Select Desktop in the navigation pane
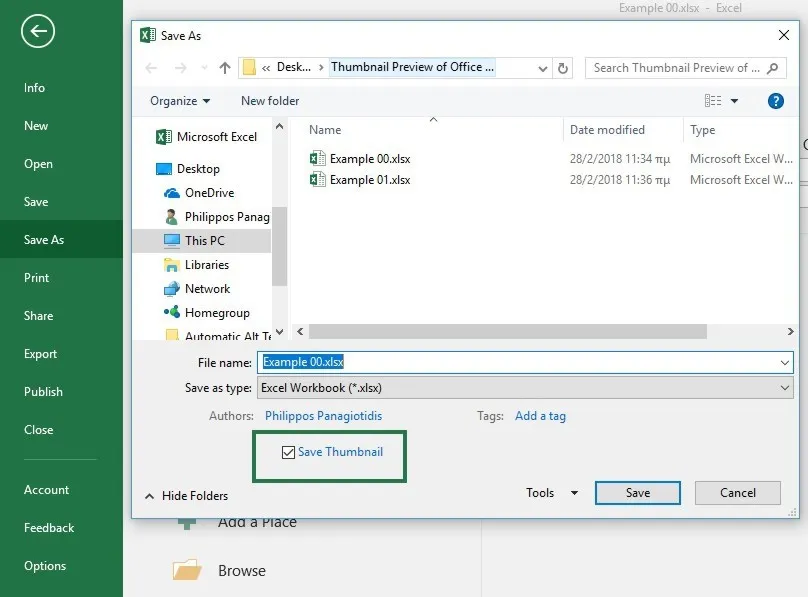 188,169
